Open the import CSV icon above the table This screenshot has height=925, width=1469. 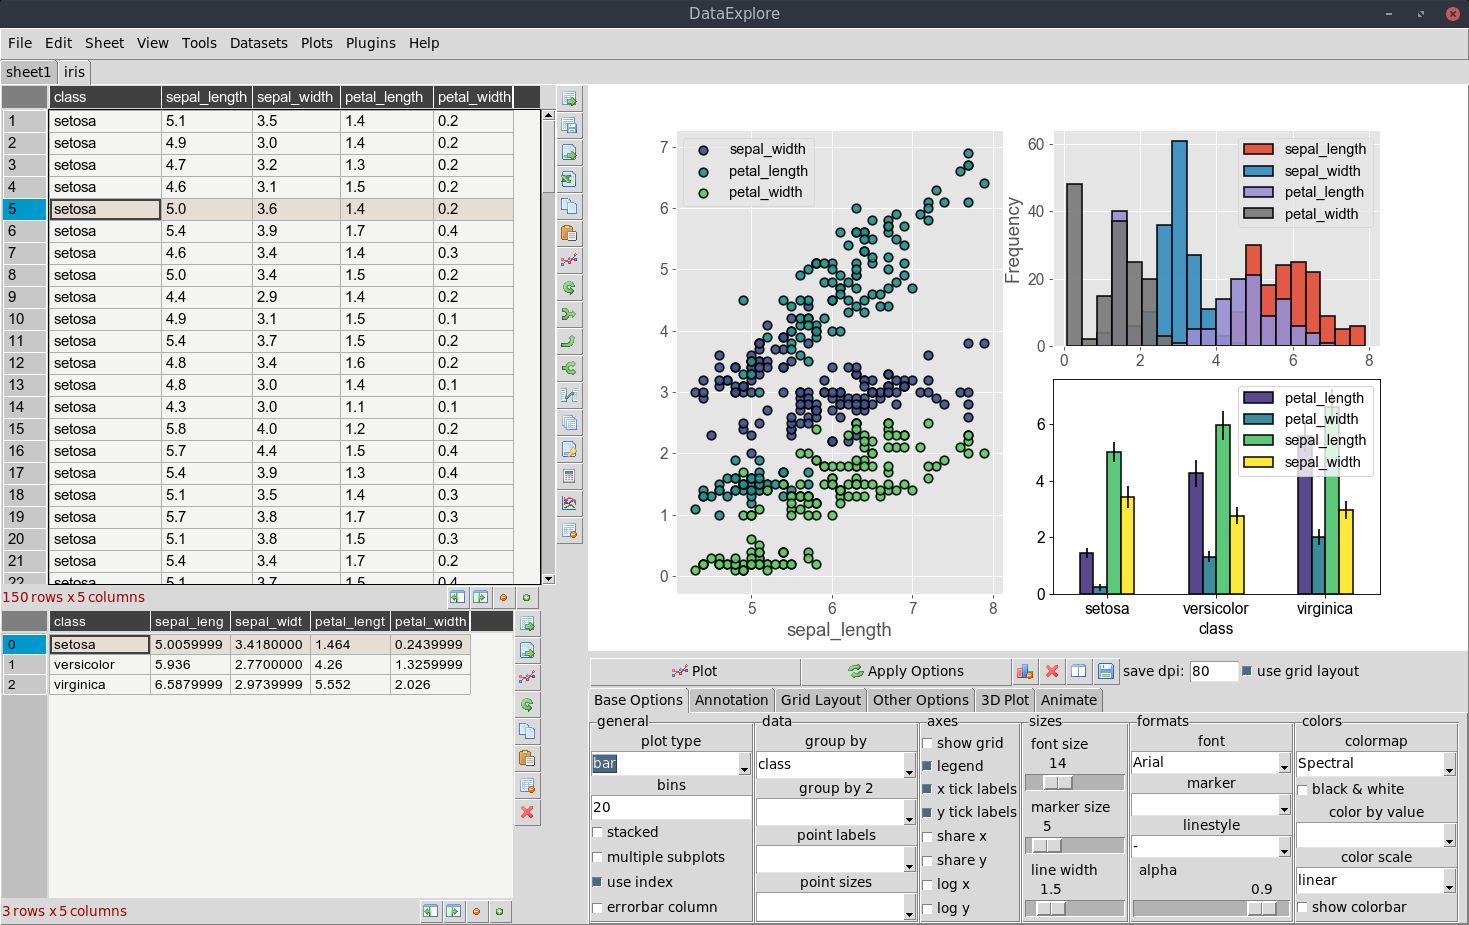(569, 153)
